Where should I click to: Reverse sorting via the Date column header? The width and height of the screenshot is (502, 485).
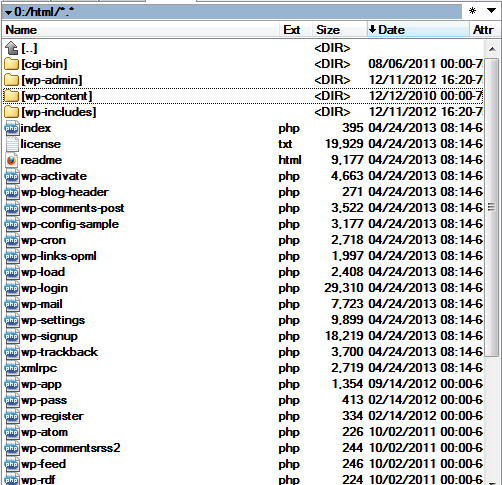click(x=418, y=30)
